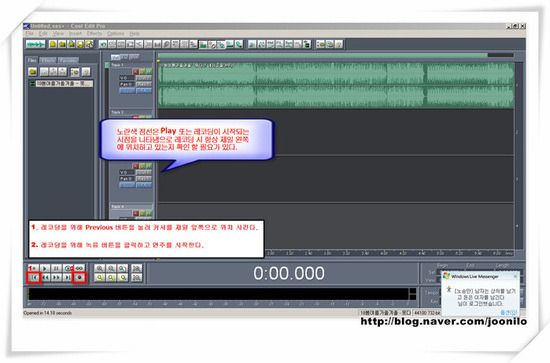Open the Edit menu
550x363 pixels.
pyautogui.click(x=43, y=33)
